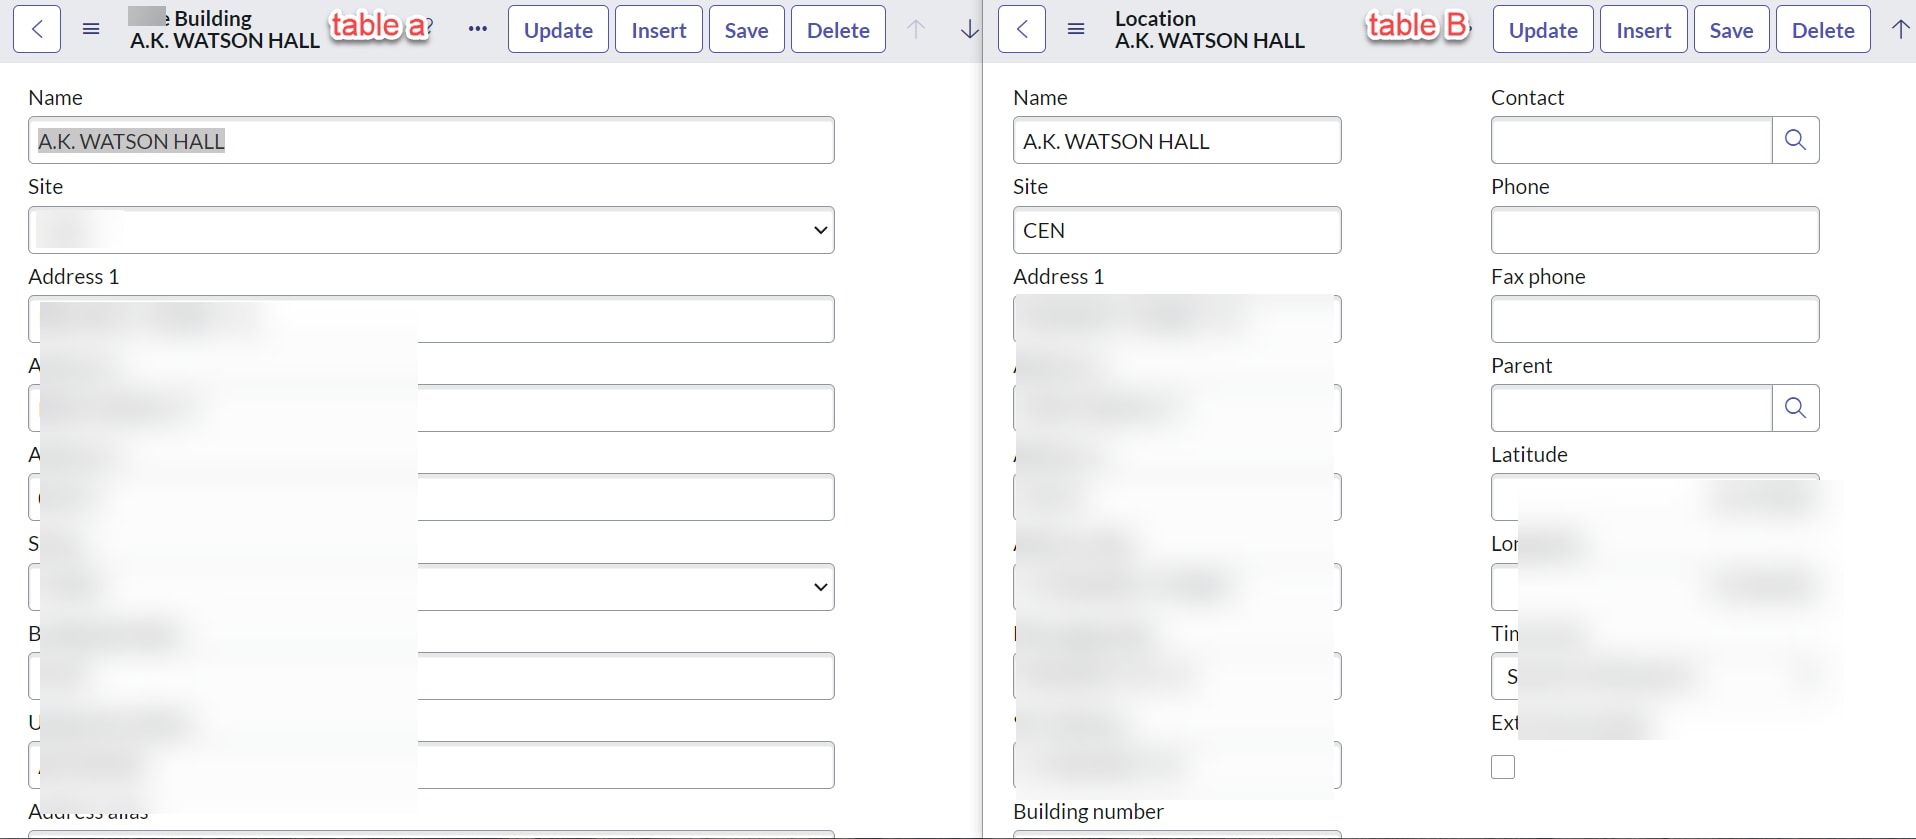Look up a Parent using the search icon

click(x=1796, y=408)
